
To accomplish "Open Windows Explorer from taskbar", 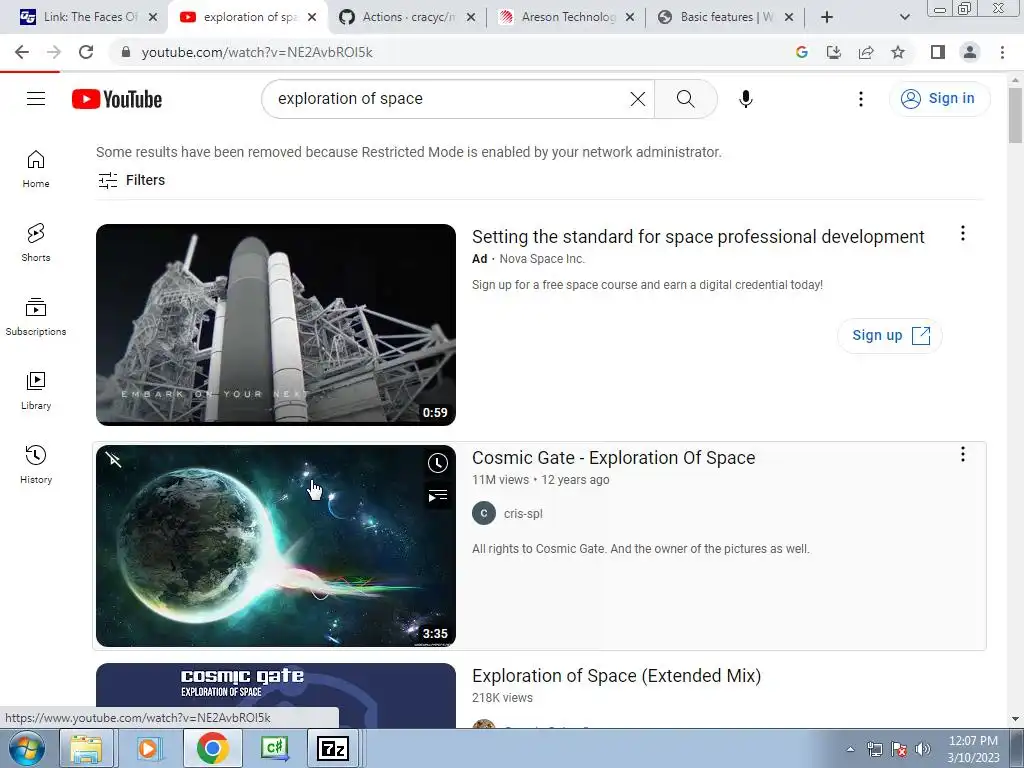I will pyautogui.click(x=86, y=748).
